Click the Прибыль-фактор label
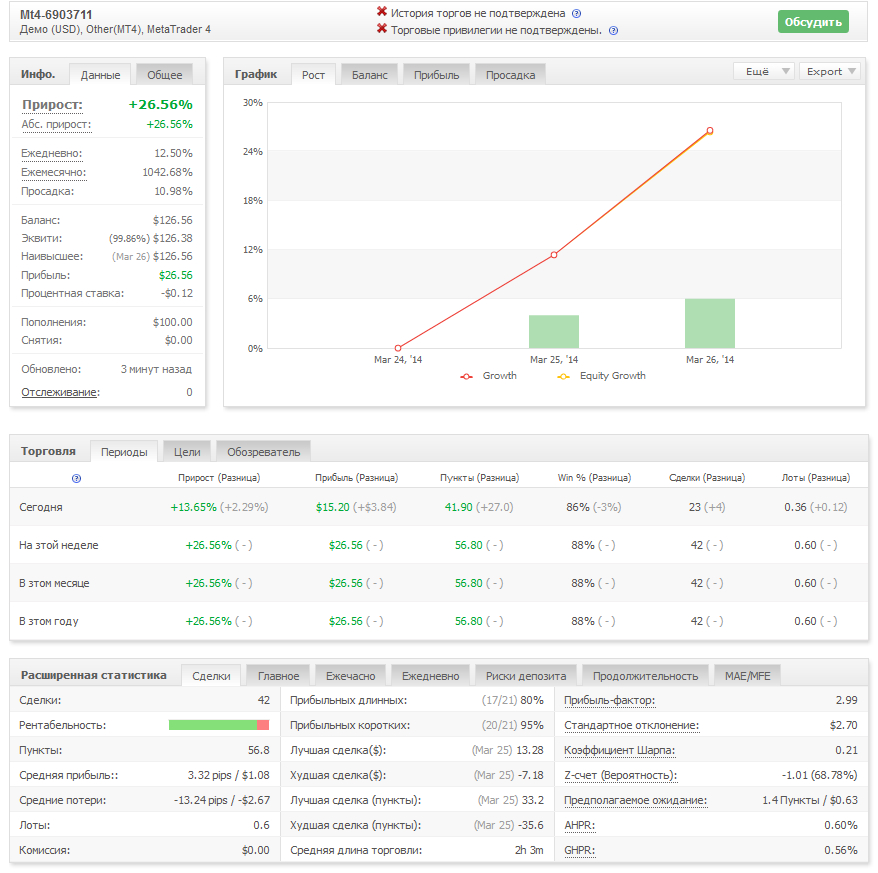The height and width of the screenshot is (873, 878). coord(609,700)
